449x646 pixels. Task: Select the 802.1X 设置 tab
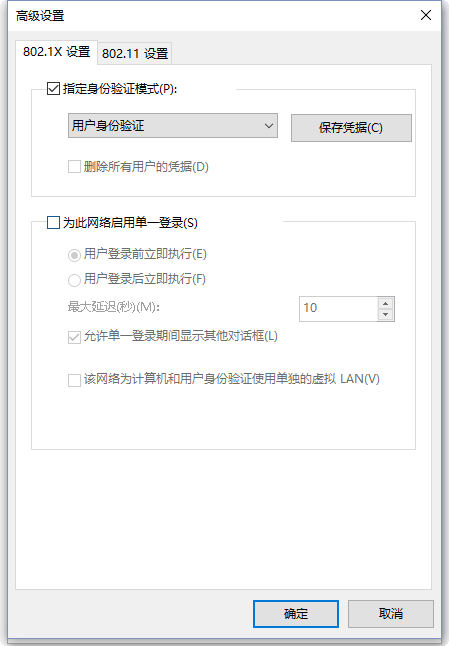pyautogui.click(x=56, y=52)
